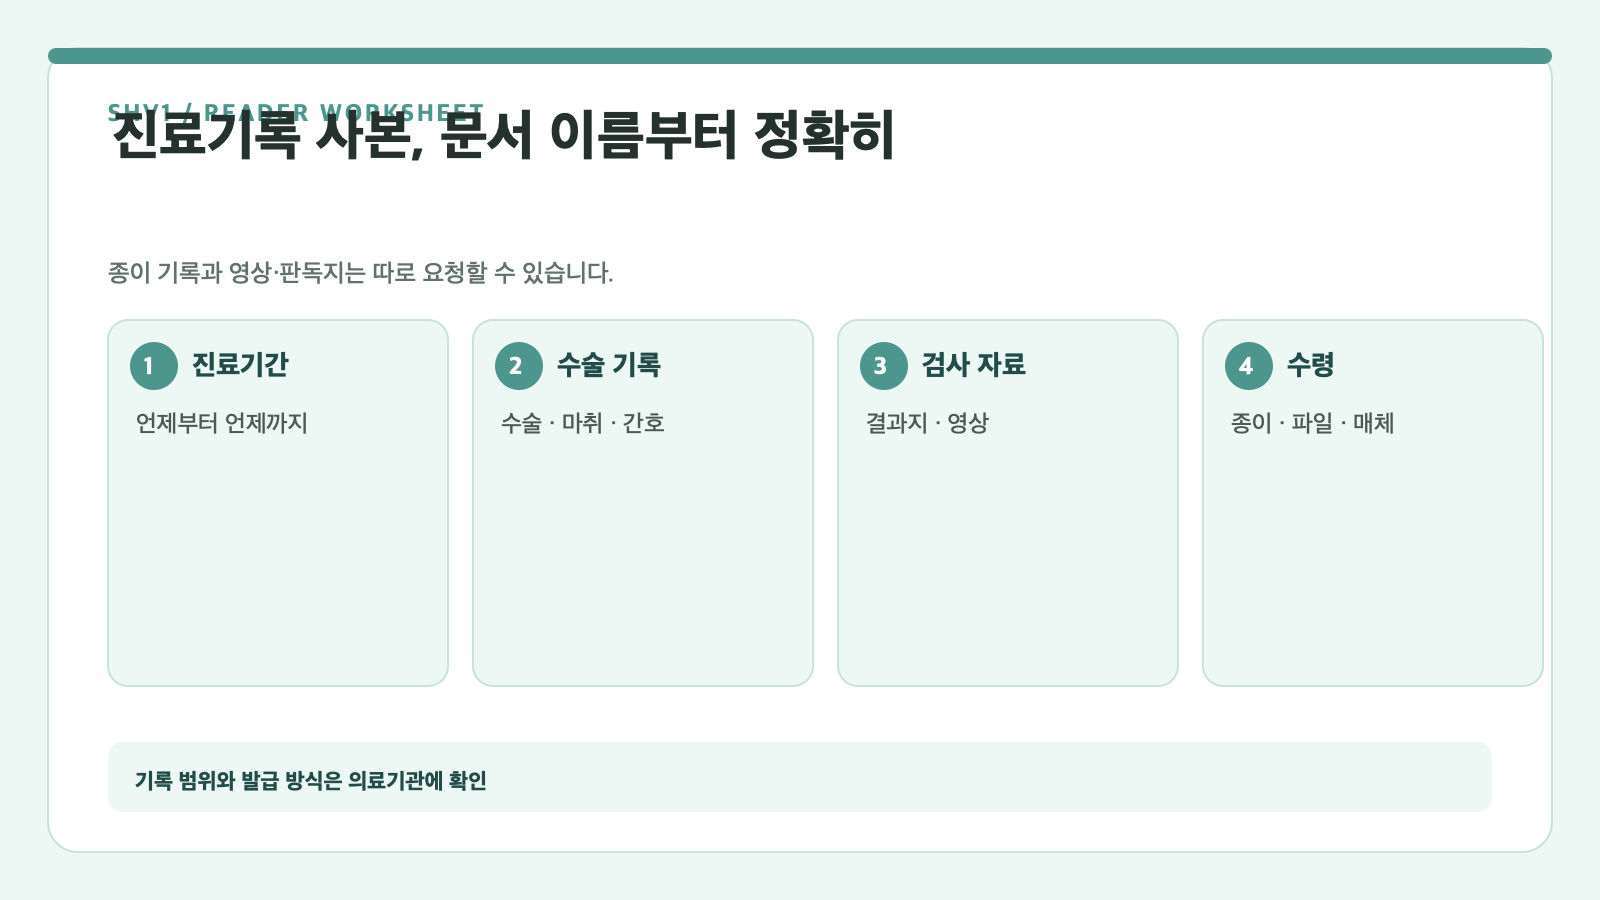The height and width of the screenshot is (900, 1600).
Task: Select the 수령 card heading
Action: pyautogui.click(x=1311, y=365)
